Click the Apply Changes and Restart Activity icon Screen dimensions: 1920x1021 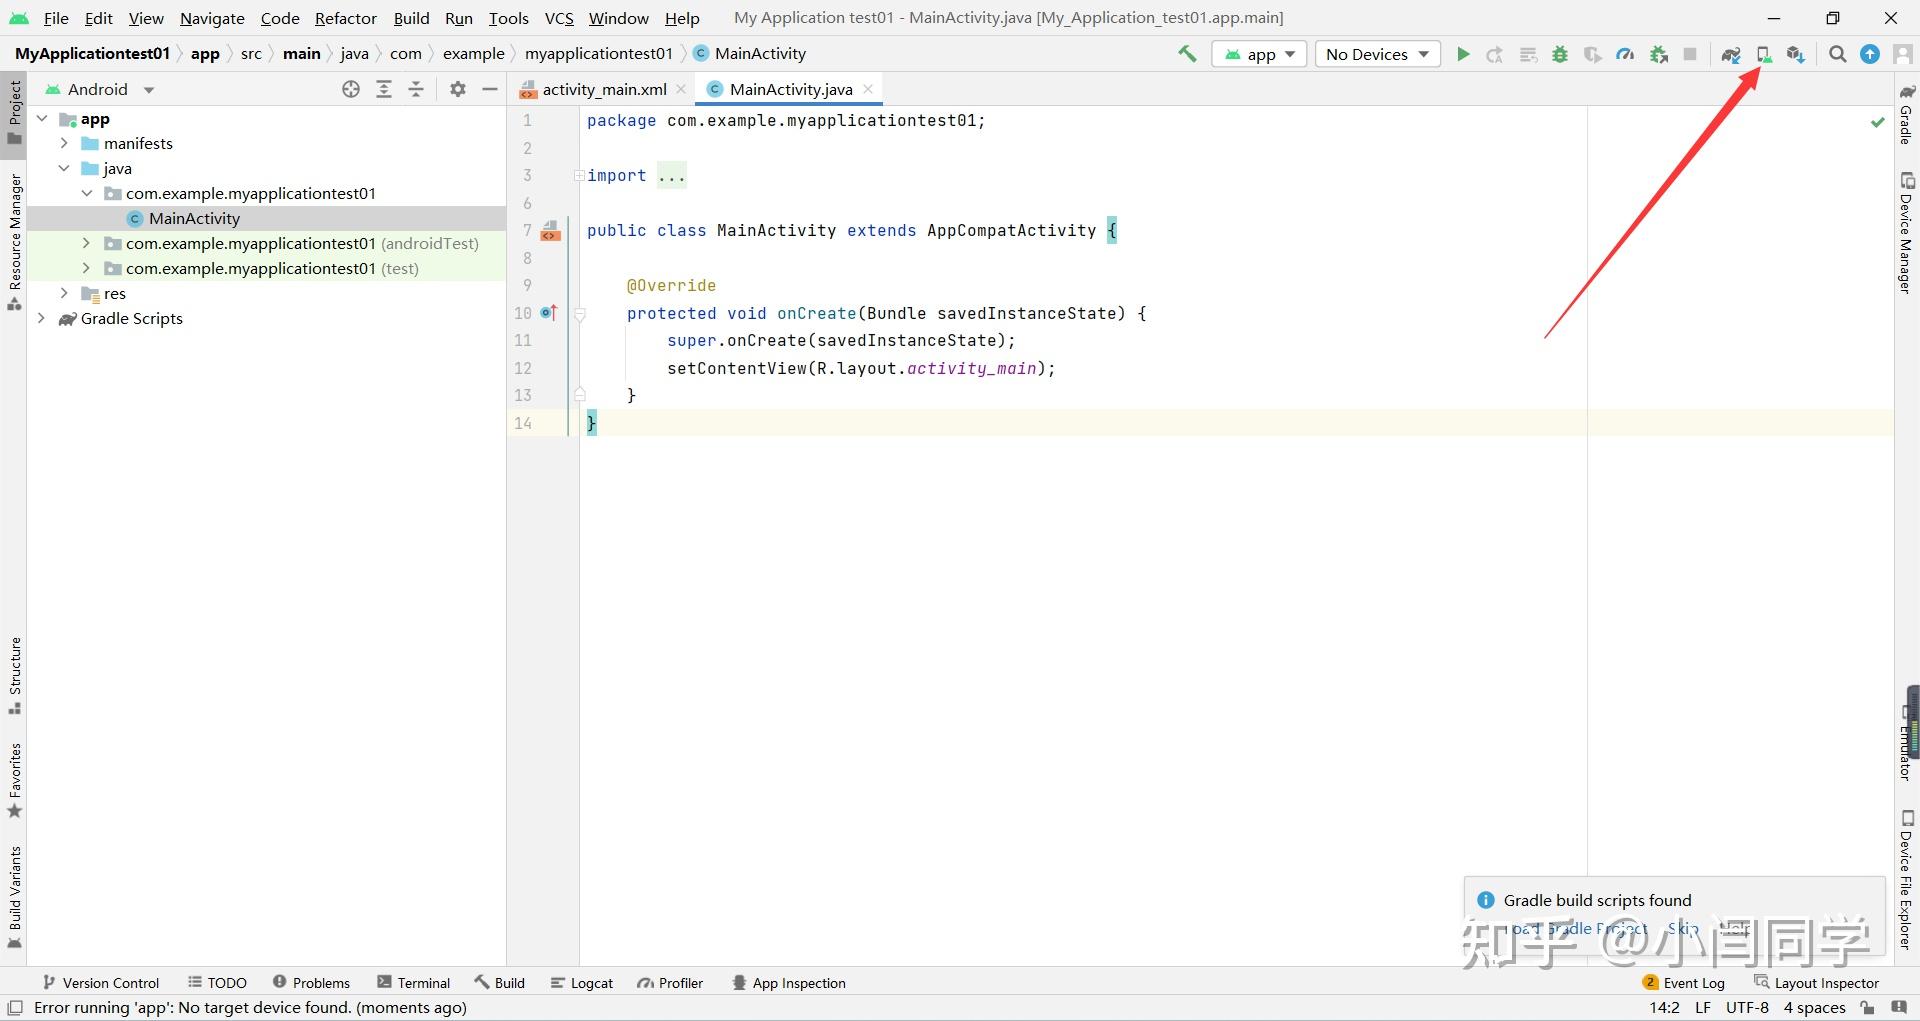click(1495, 54)
